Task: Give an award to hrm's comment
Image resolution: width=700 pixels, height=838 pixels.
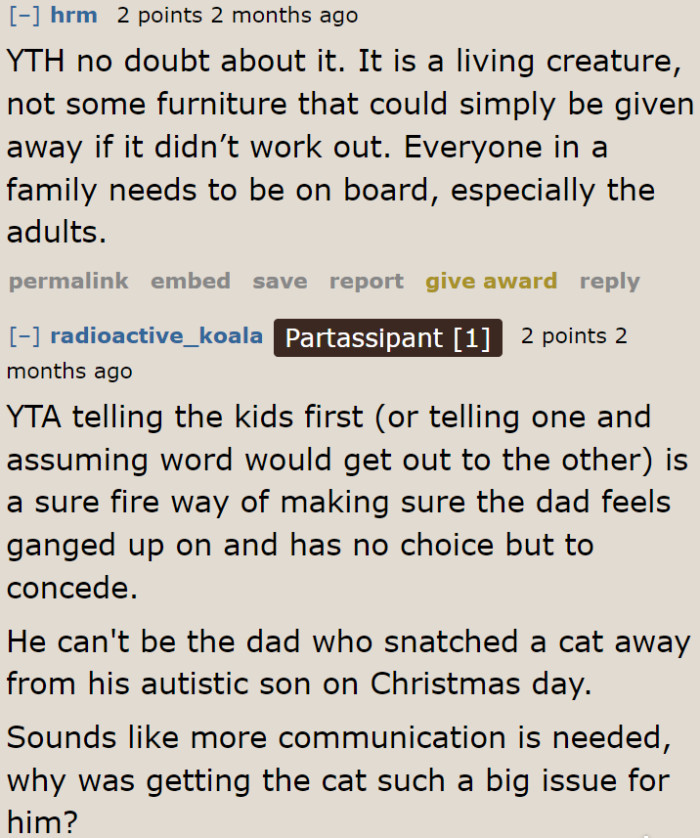Action: pyautogui.click(x=491, y=281)
